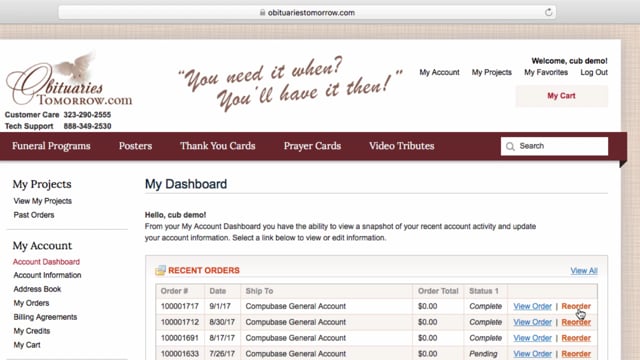Open Address Book in sidebar

point(37,289)
